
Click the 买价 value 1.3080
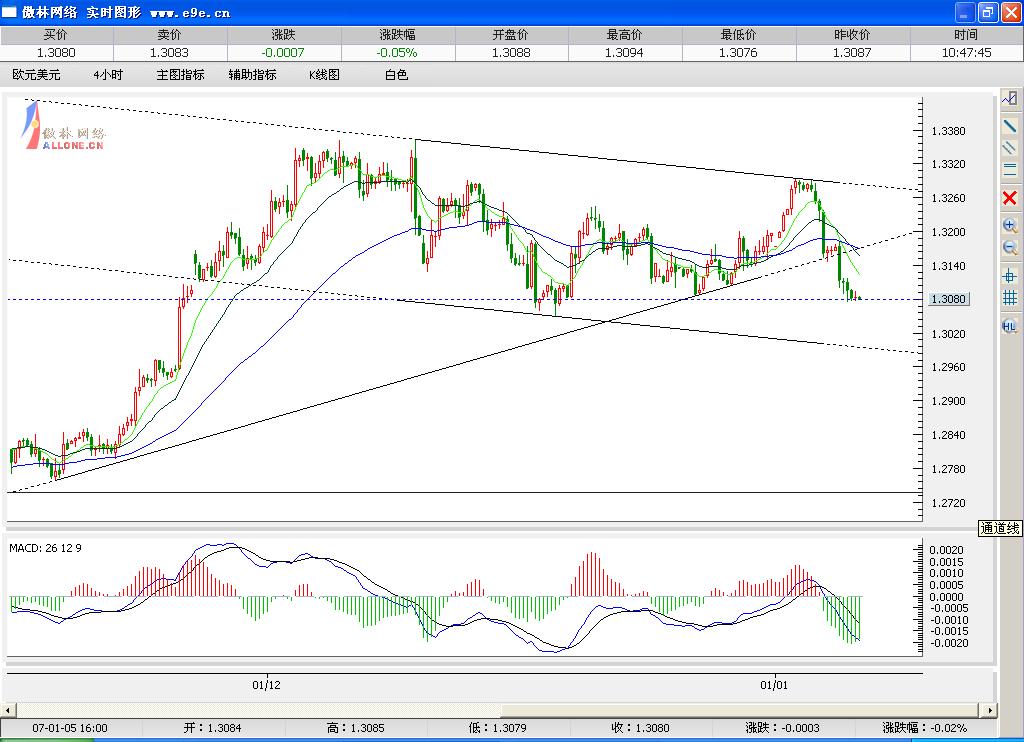(x=56, y=53)
